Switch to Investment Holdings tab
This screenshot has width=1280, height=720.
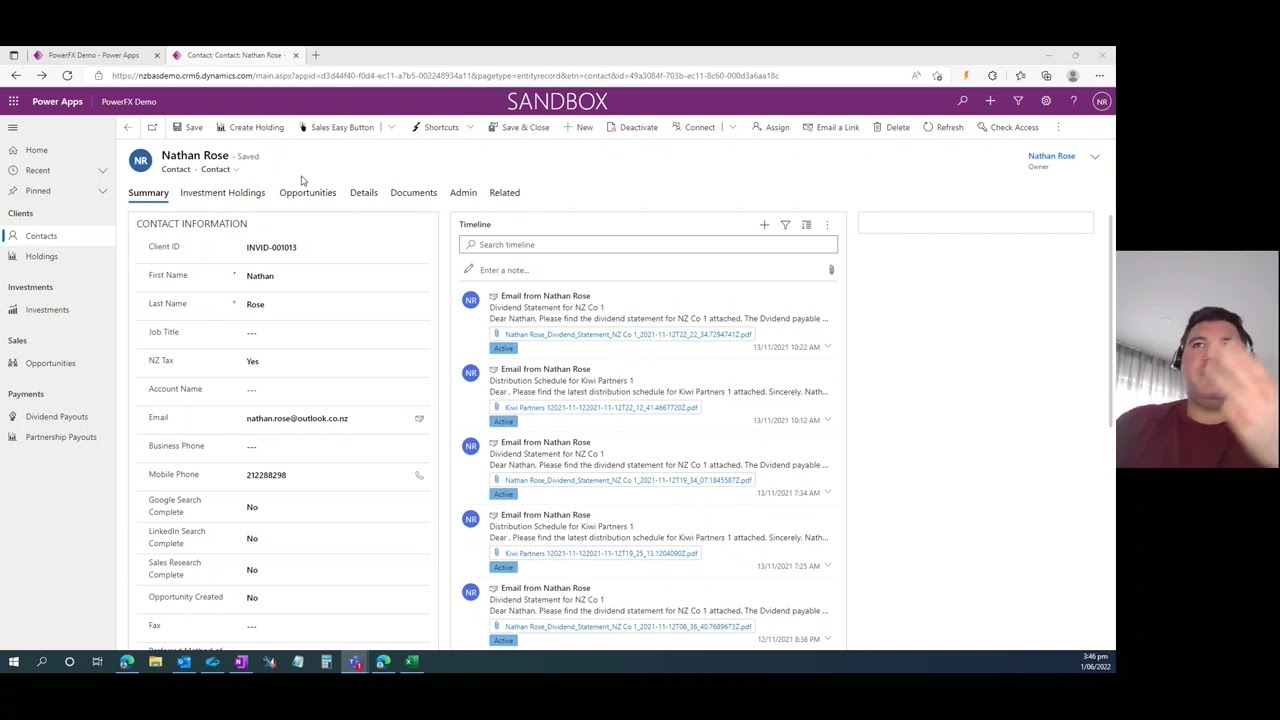point(222,193)
